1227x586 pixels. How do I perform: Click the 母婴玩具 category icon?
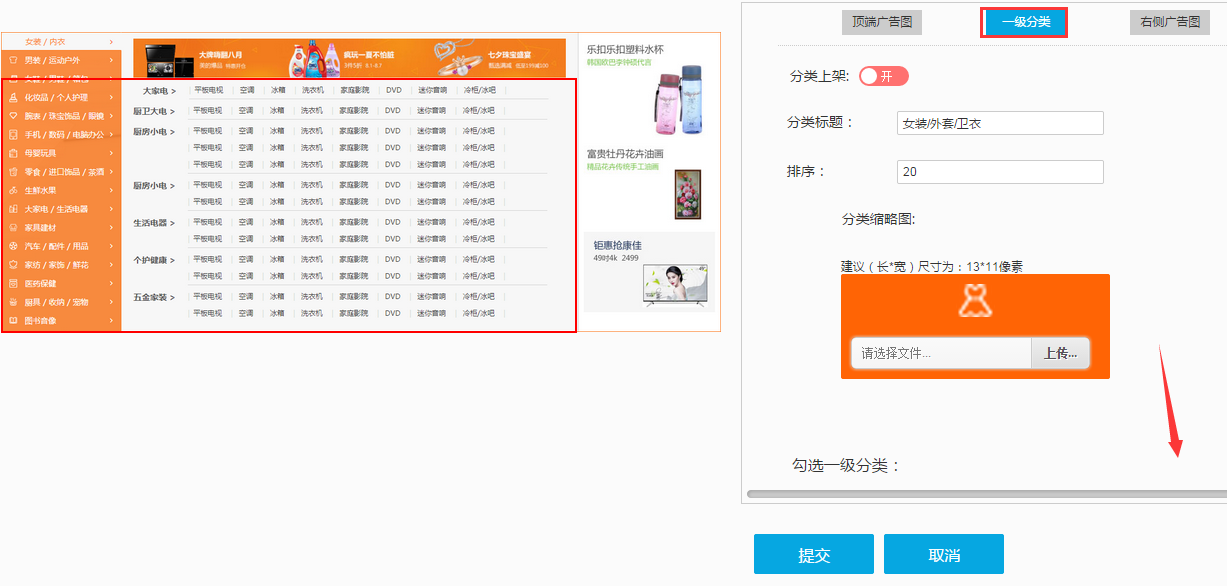pos(13,153)
